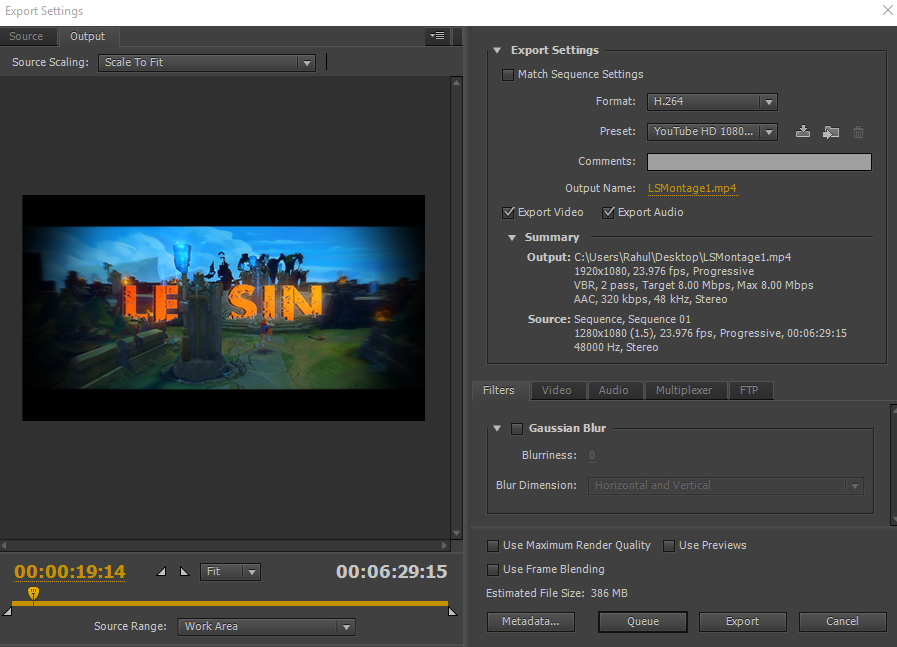Click the Set In Point triangle icon
This screenshot has height=647, width=897.
pyautogui.click(x=162, y=571)
